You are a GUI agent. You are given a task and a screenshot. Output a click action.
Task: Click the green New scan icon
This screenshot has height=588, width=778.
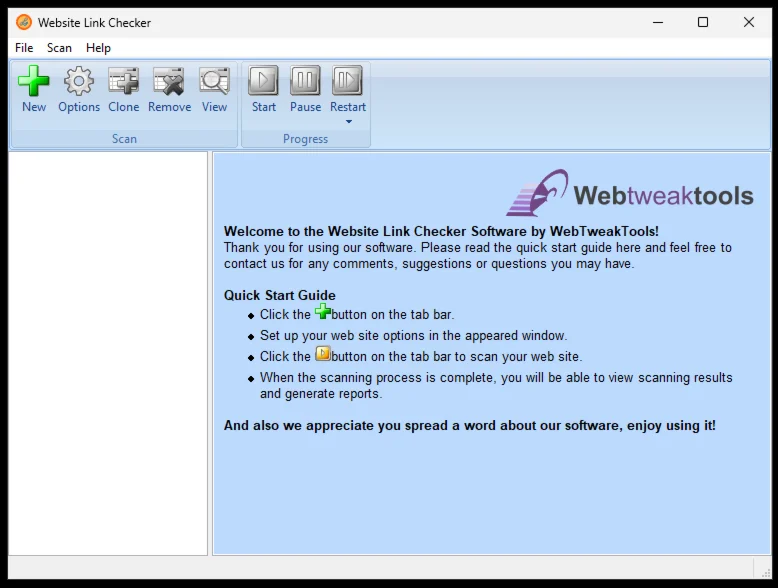point(34,81)
